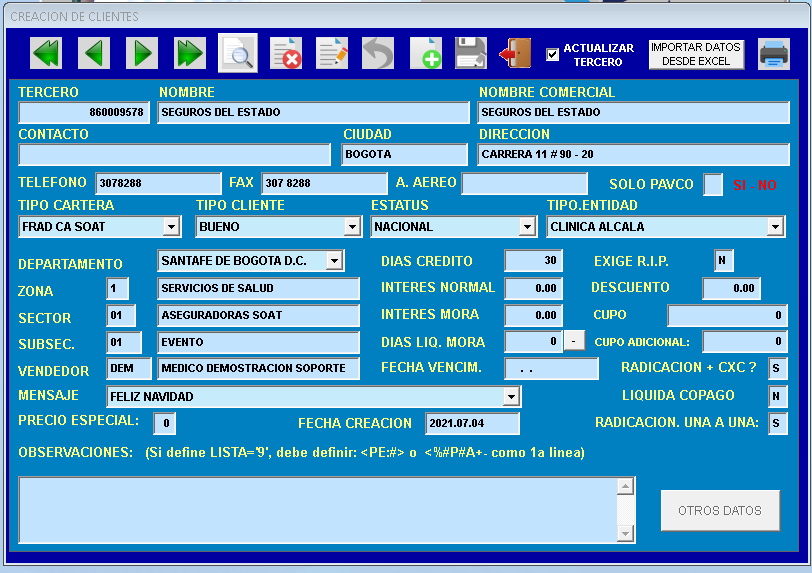The height and width of the screenshot is (573, 812).
Task: Click the Telefono field
Action: coord(158,183)
